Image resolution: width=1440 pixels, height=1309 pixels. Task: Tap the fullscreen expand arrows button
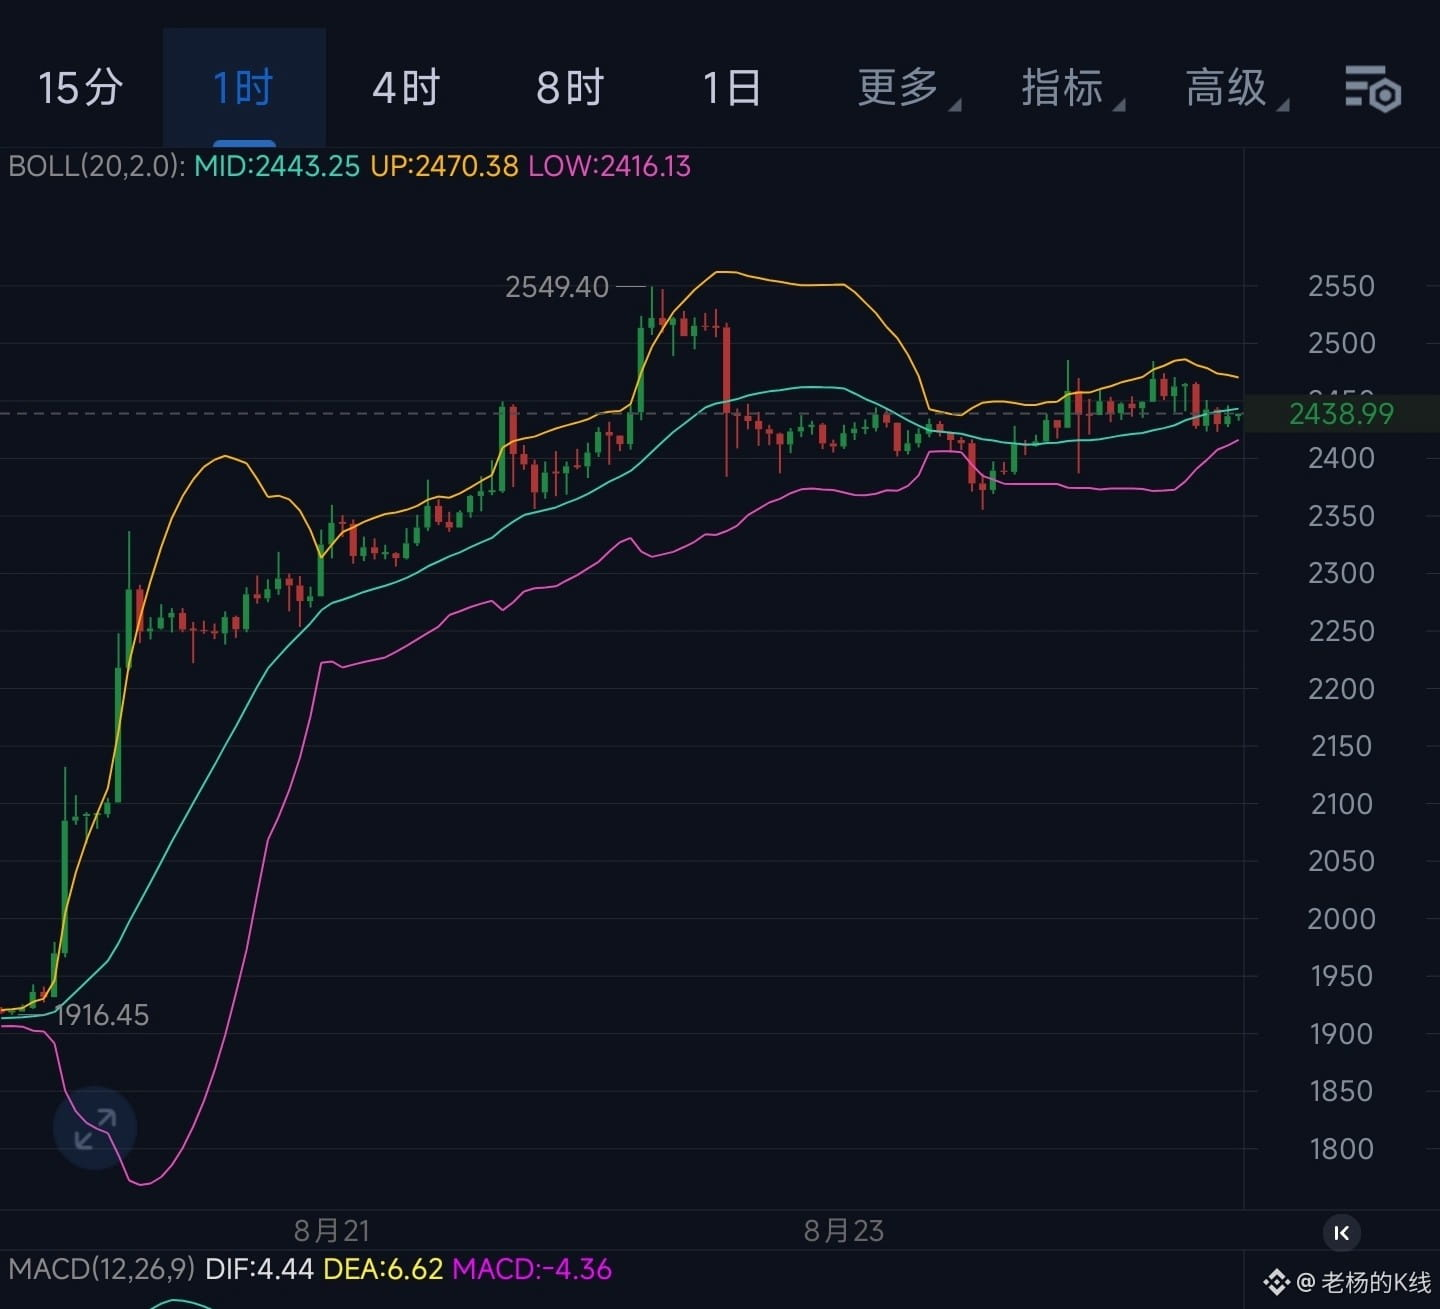coord(95,1128)
